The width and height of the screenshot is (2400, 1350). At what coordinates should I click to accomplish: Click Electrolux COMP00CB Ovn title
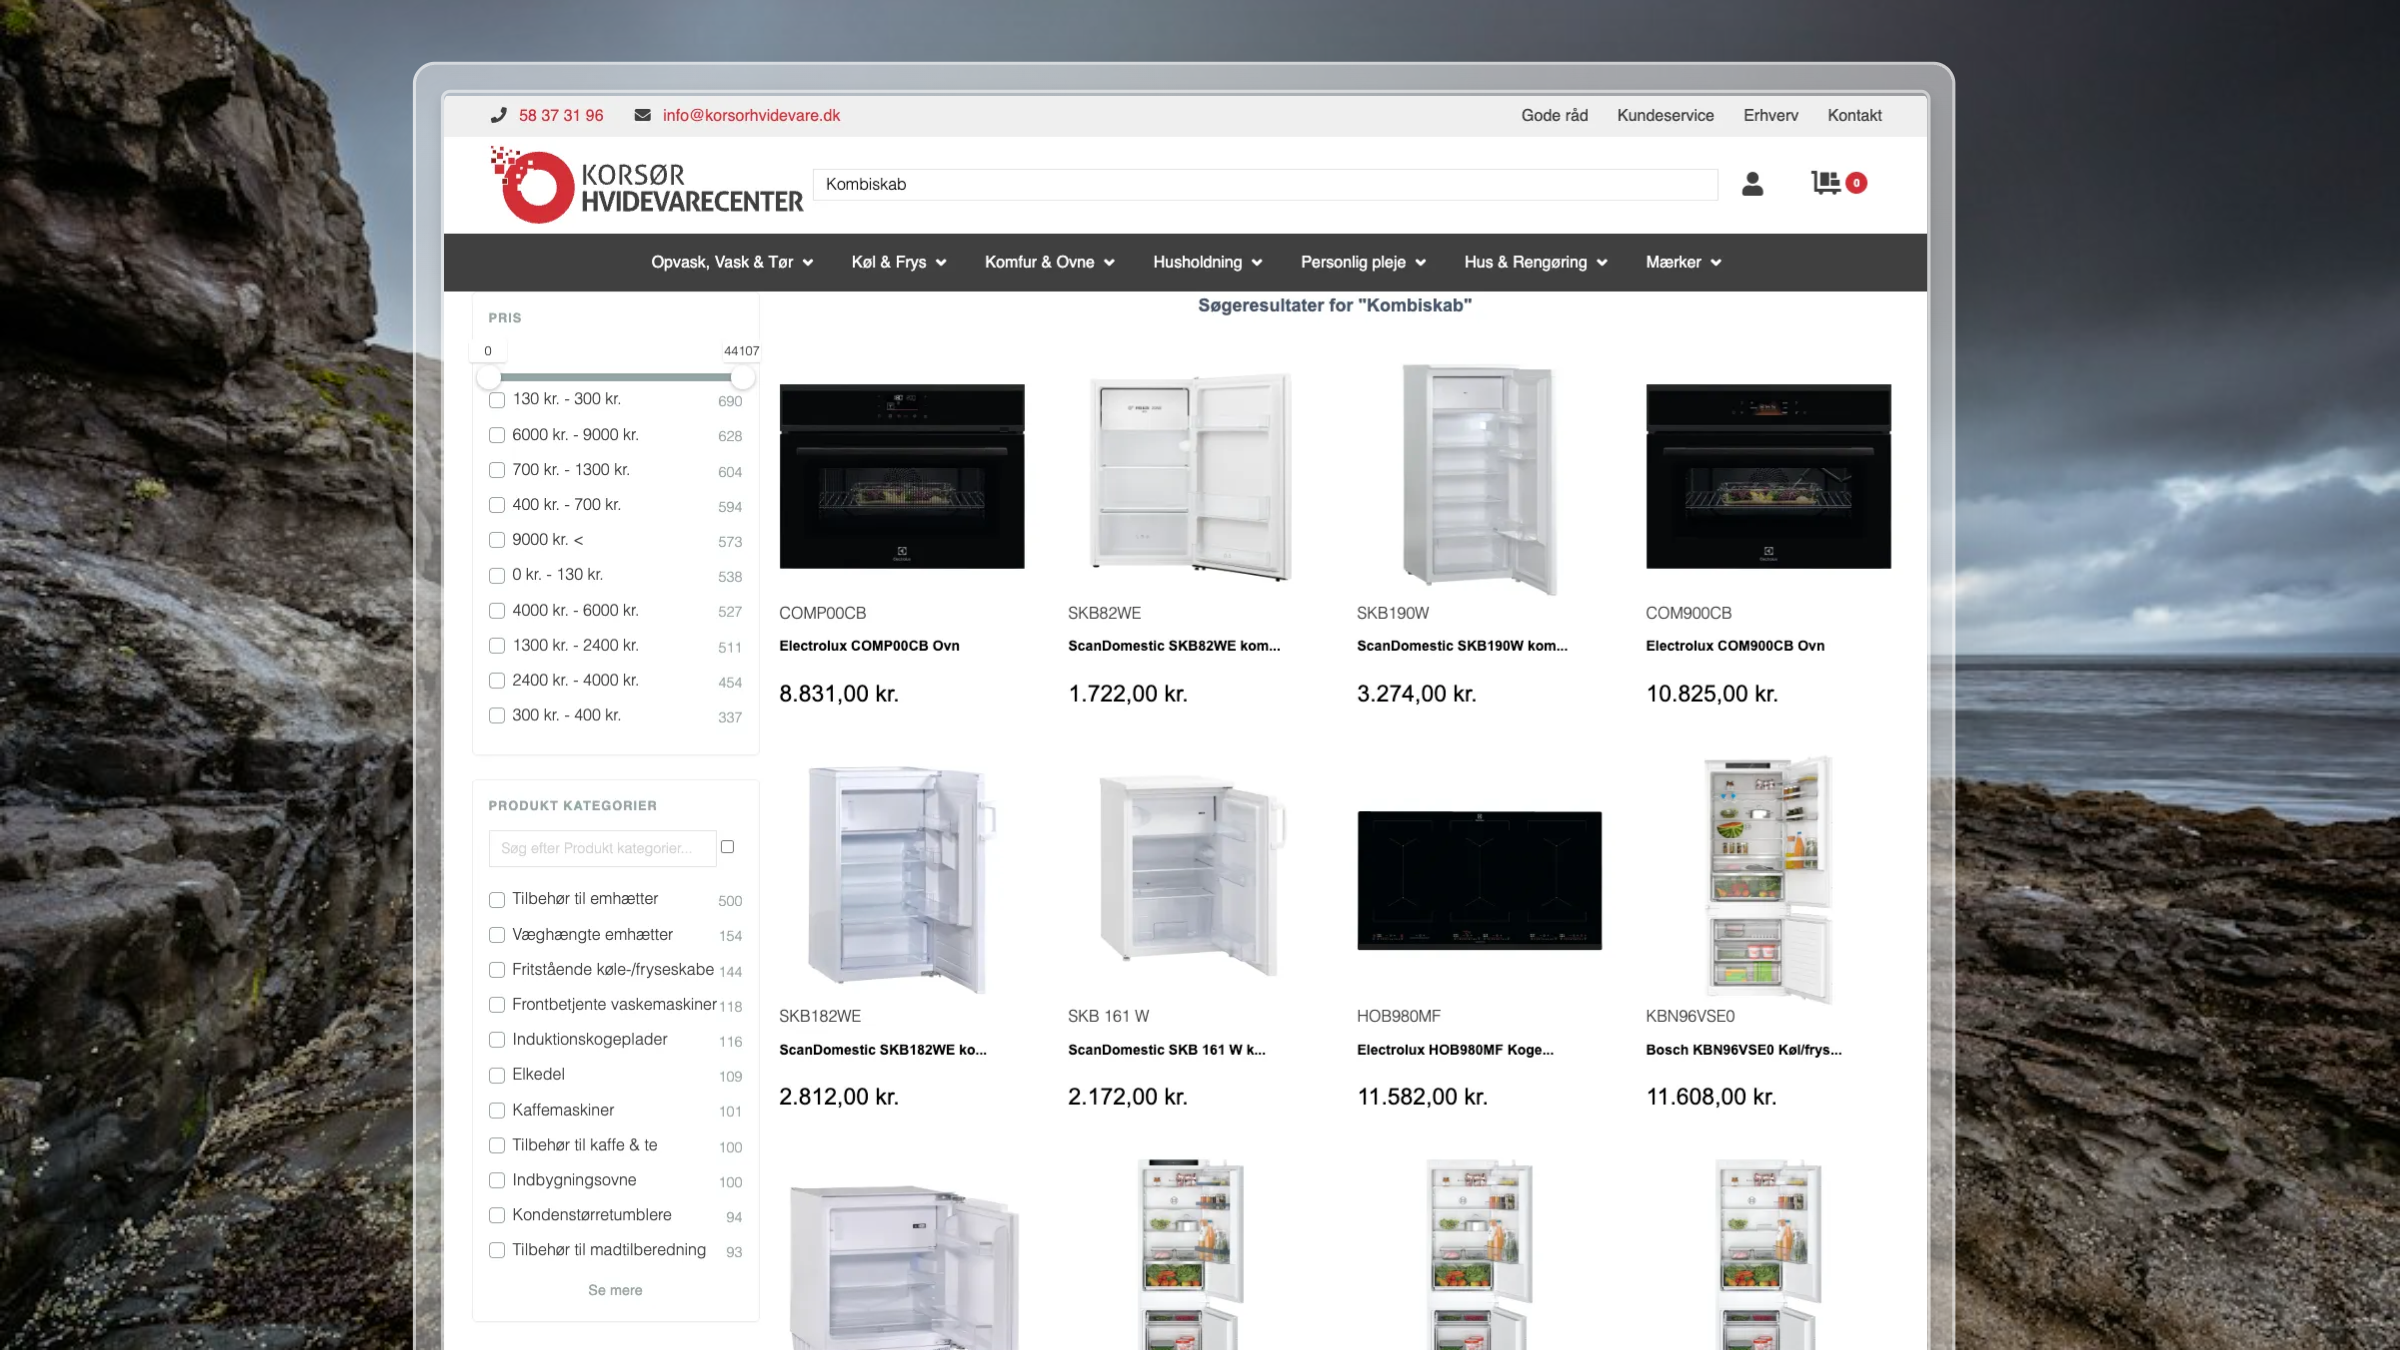click(869, 646)
